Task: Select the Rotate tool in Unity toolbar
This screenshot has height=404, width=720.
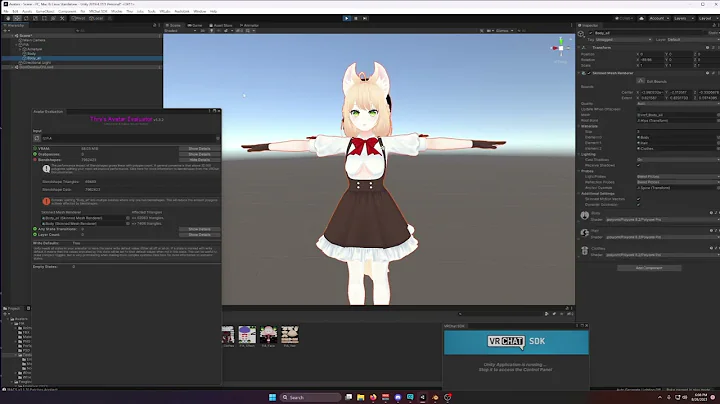Action: [26, 18]
